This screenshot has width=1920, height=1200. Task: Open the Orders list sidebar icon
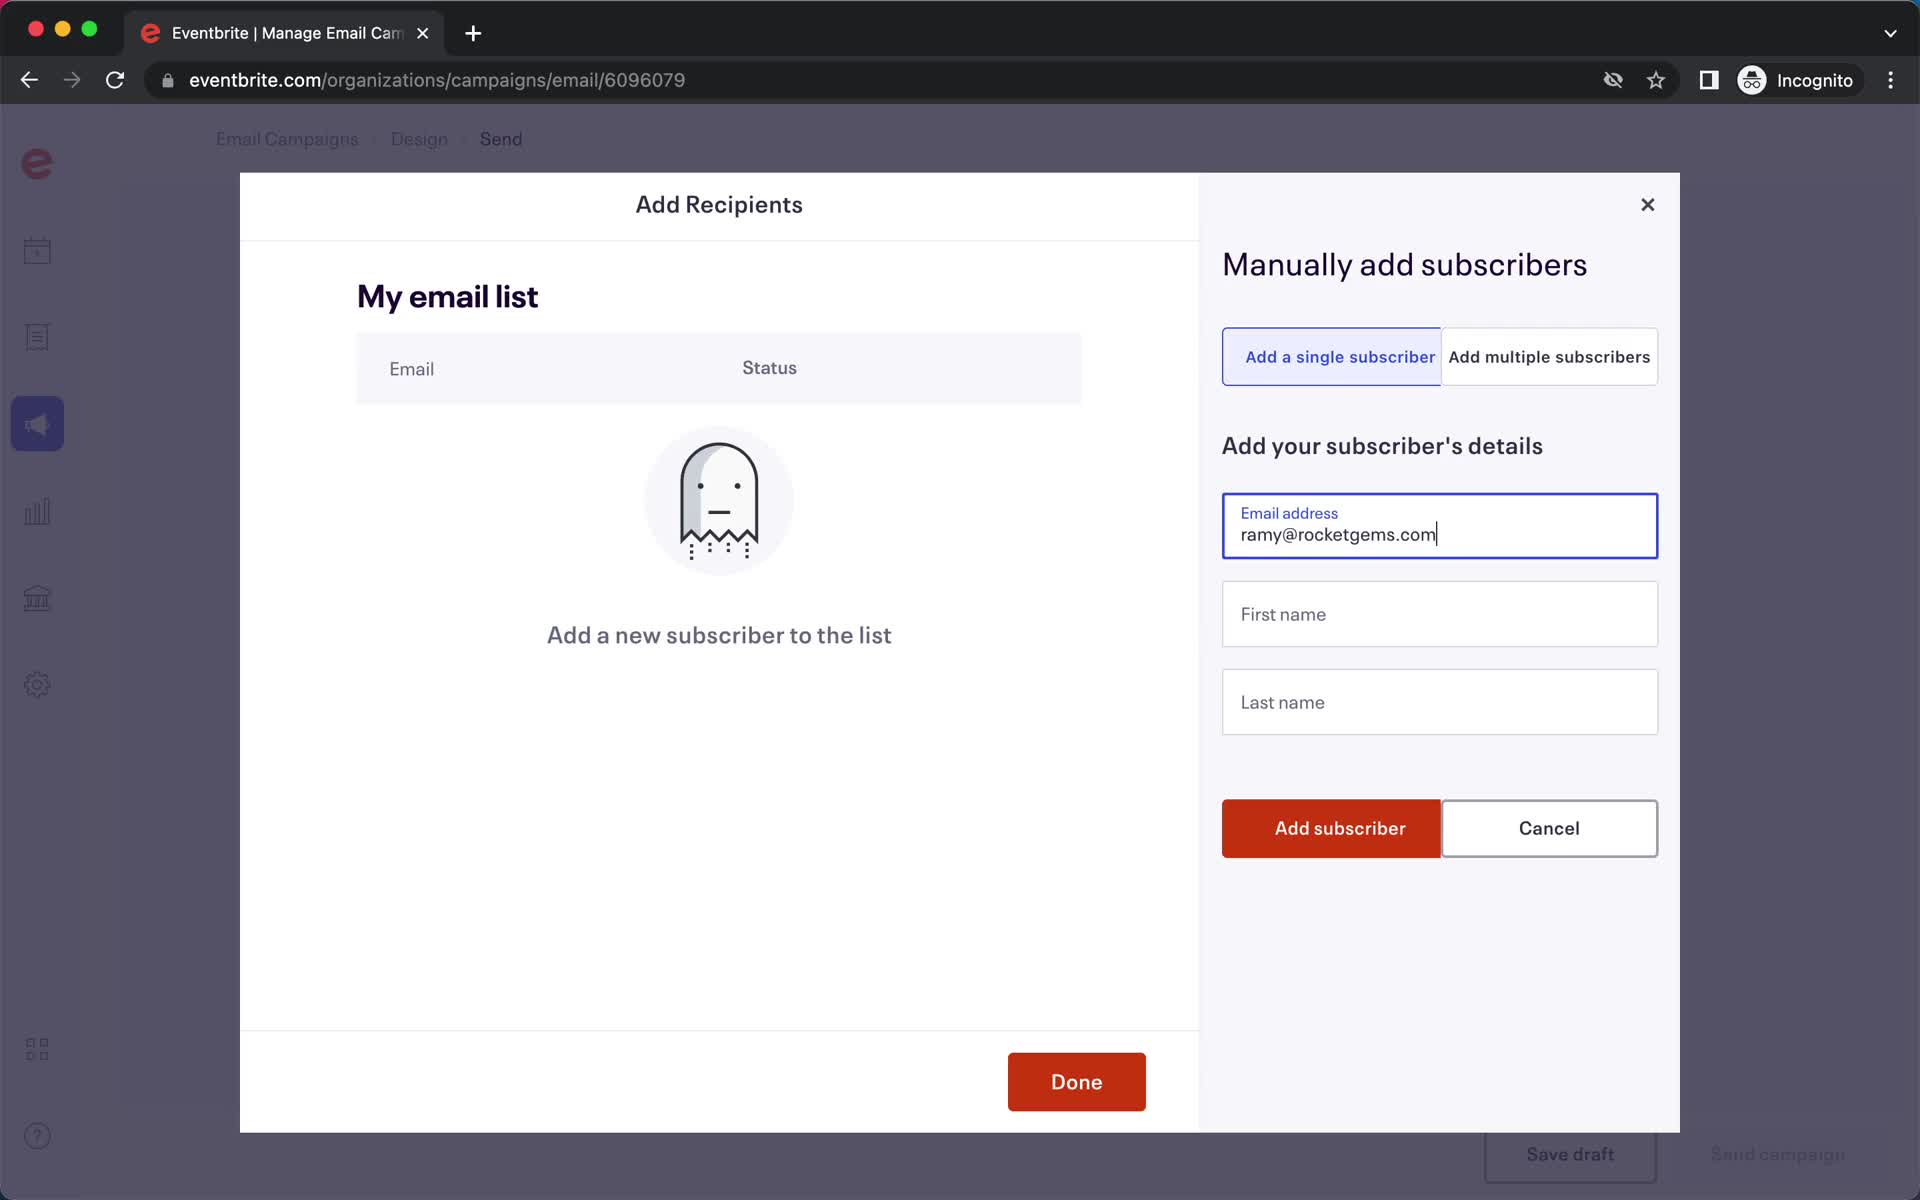(x=37, y=337)
